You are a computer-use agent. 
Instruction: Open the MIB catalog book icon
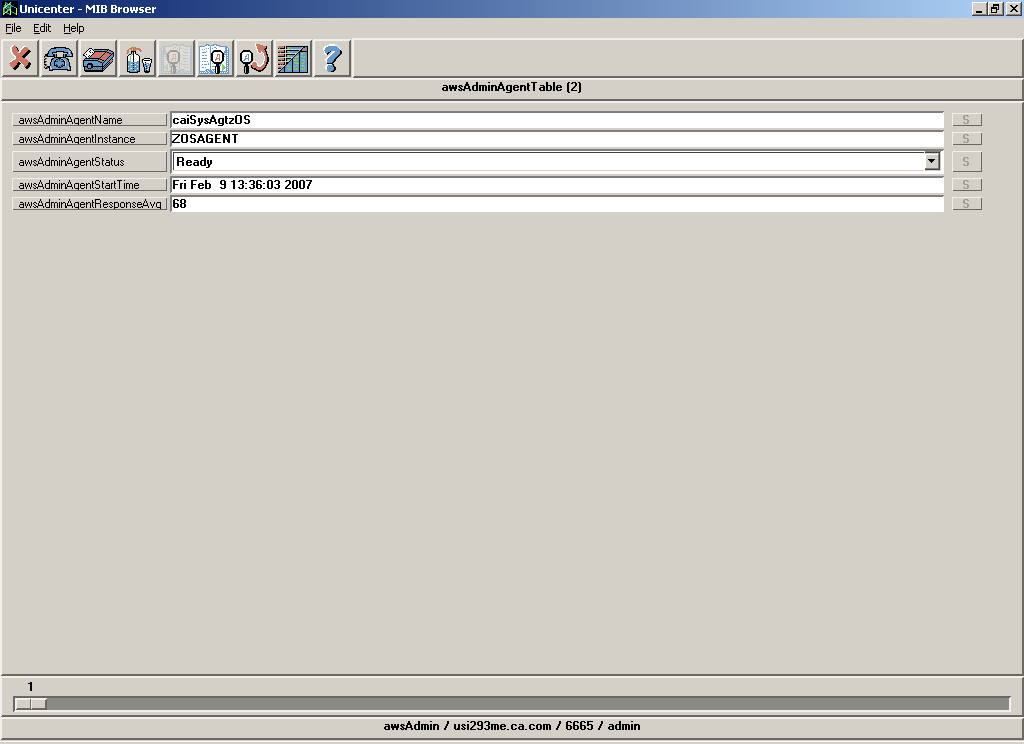(x=96, y=58)
